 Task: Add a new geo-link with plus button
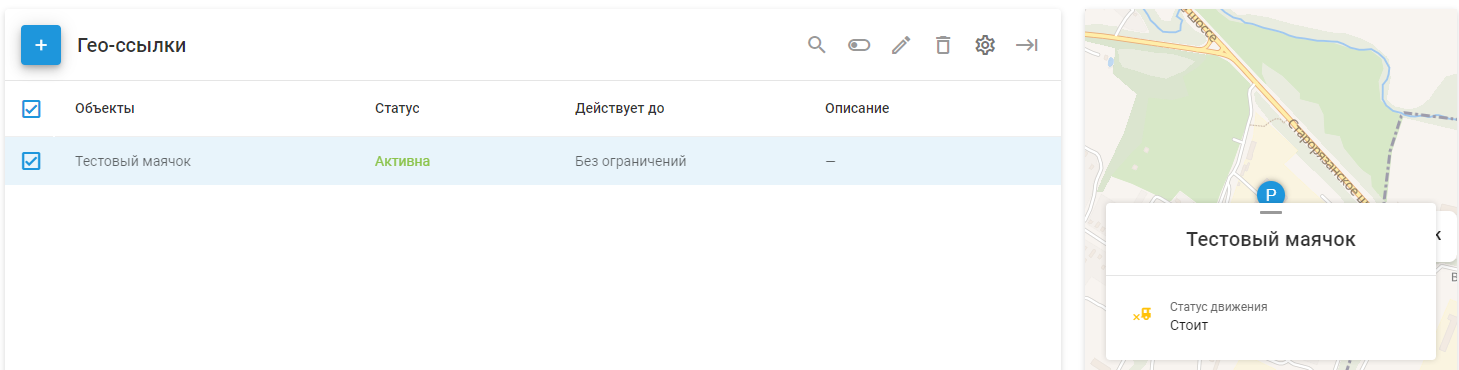[x=41, y=45]
